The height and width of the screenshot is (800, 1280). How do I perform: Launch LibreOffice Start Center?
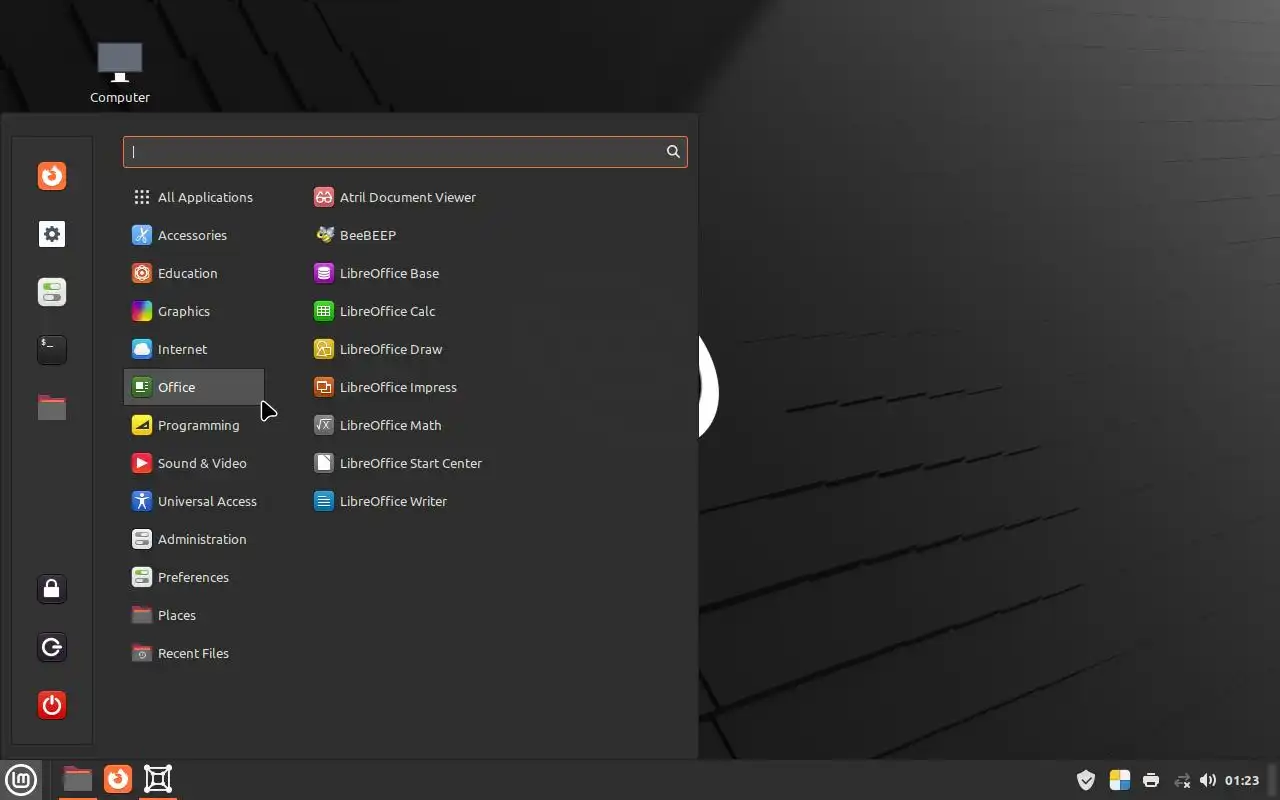(x=398, y=463)
